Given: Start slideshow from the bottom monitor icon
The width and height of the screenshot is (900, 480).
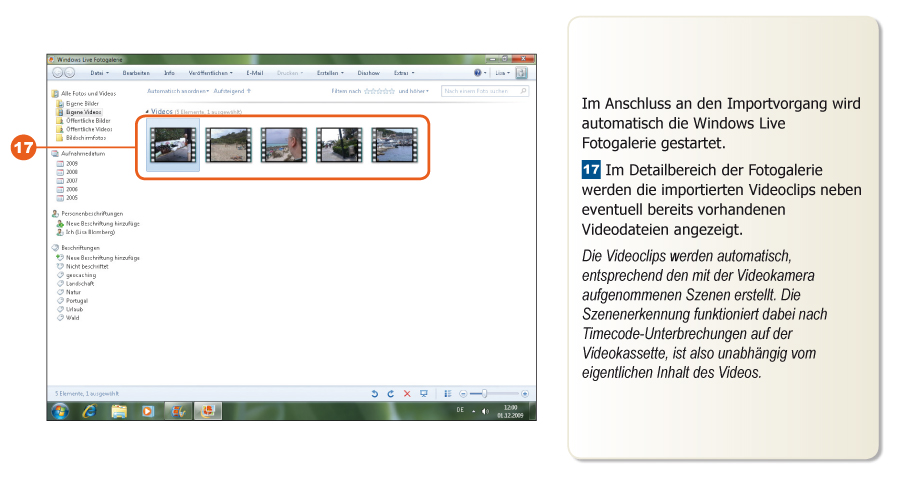Looking at the screenshot, I should click(x=424, y=394).
